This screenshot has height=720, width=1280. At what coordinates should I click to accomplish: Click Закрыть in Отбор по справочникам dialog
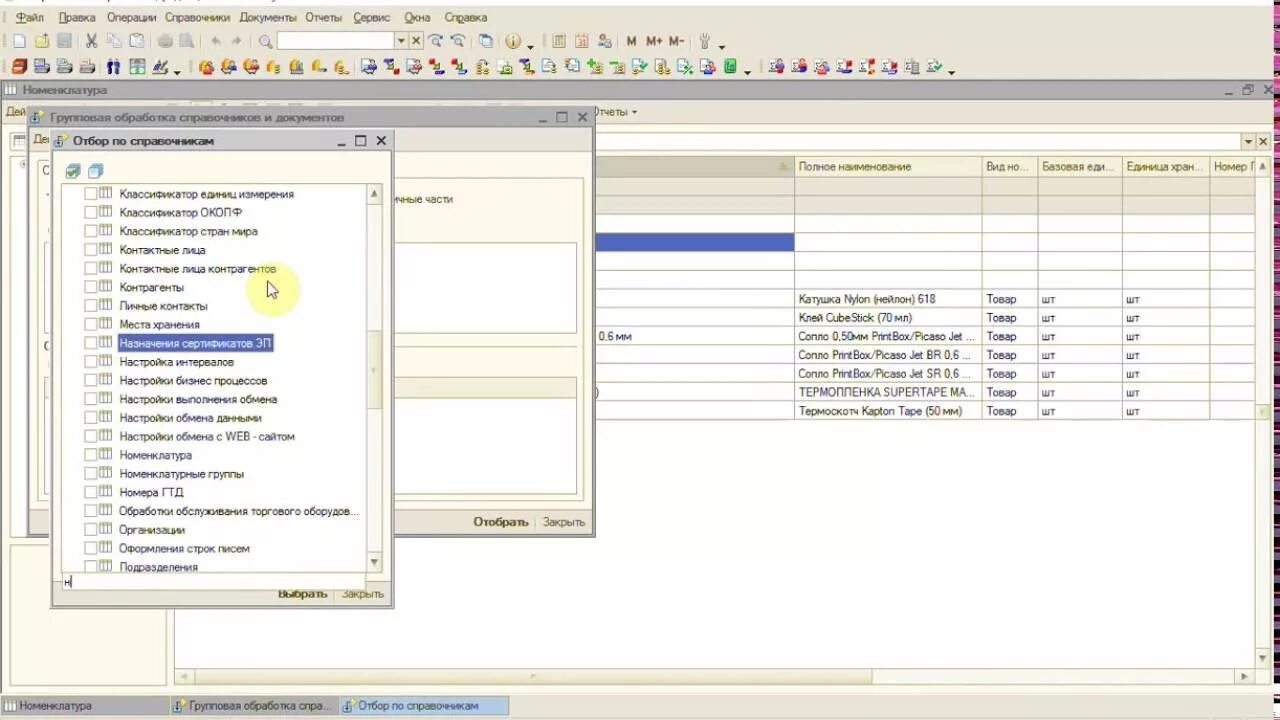coord(362,593)
